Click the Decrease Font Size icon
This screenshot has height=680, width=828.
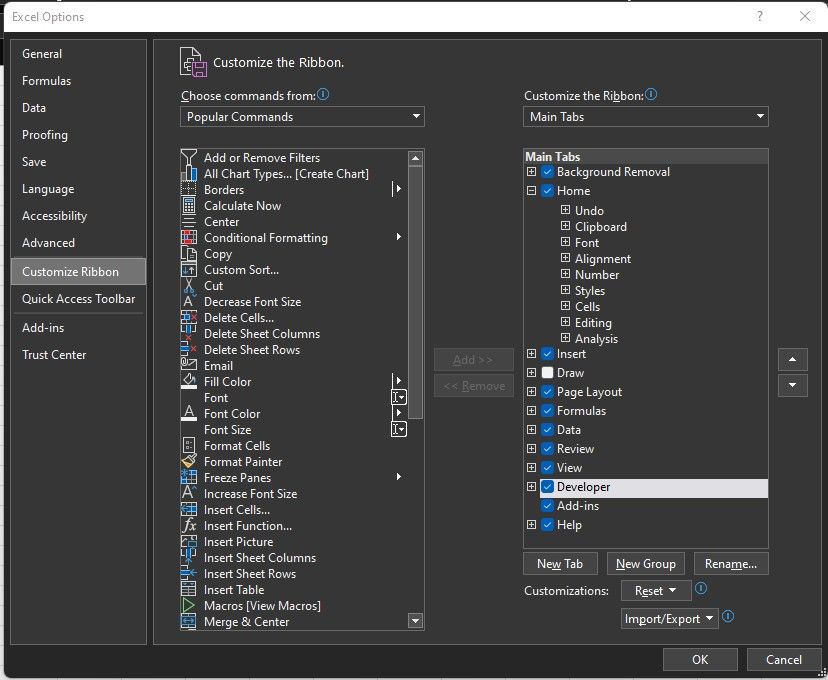point(187,301)
